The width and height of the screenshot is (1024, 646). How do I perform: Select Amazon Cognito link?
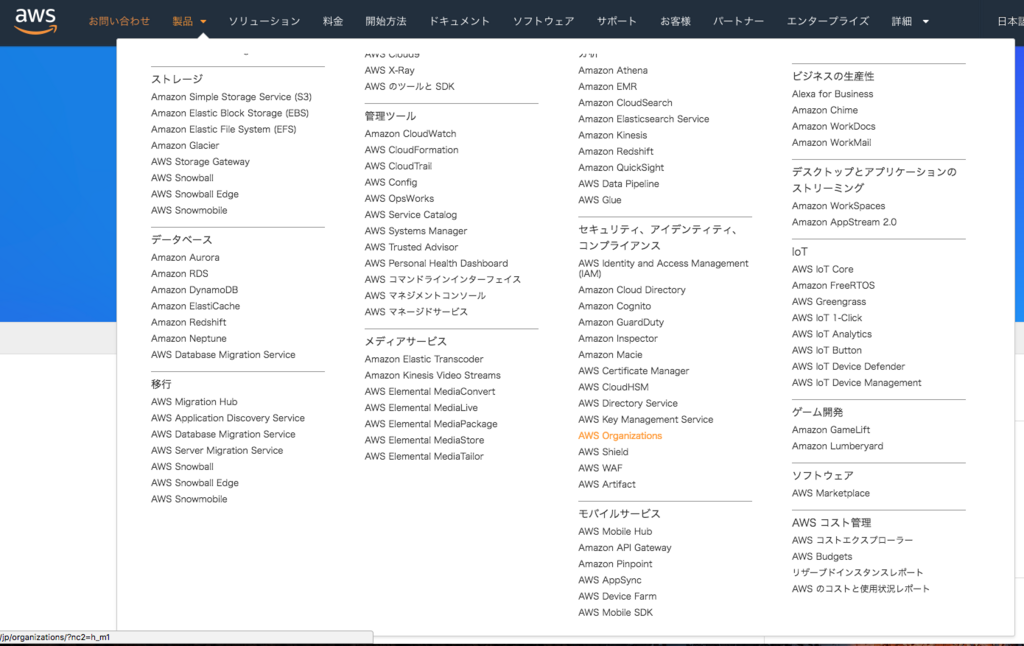tap(615, 306)
